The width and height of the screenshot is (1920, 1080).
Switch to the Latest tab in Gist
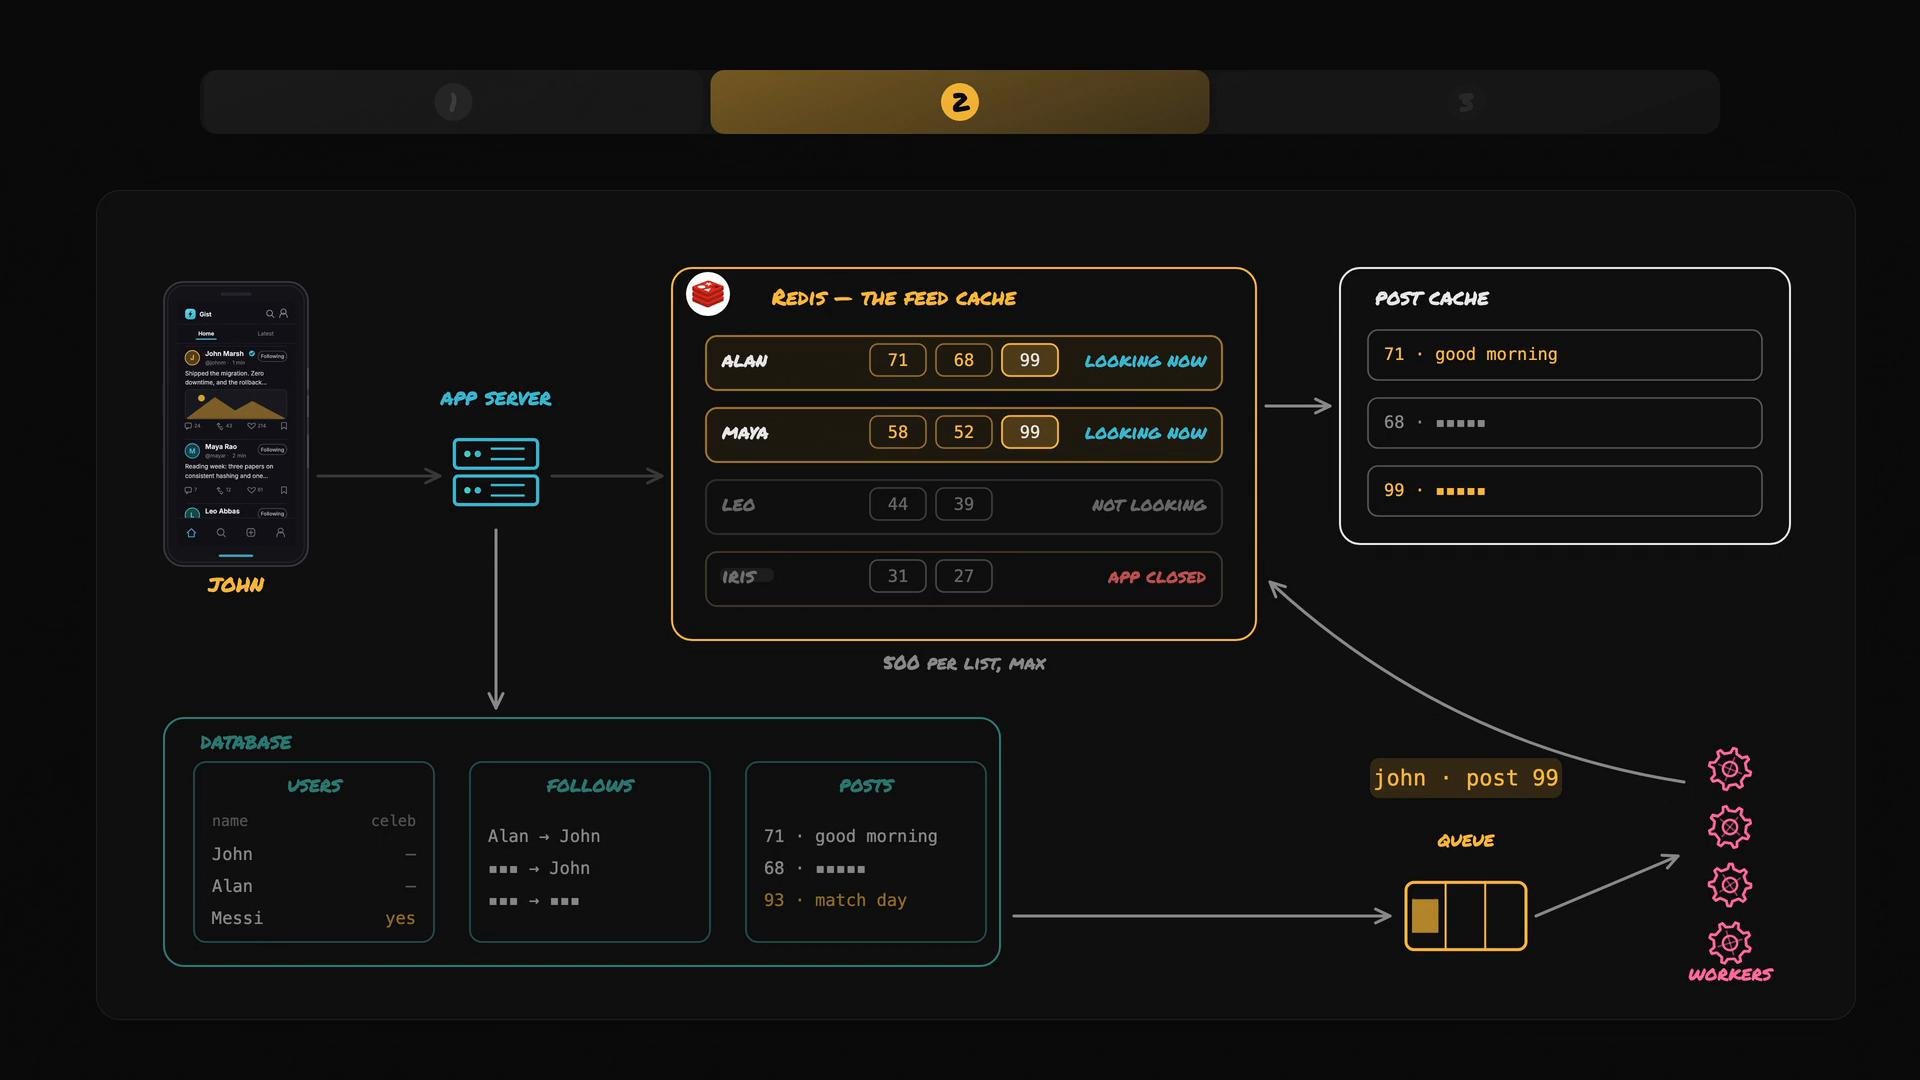[x=265, y=333]
